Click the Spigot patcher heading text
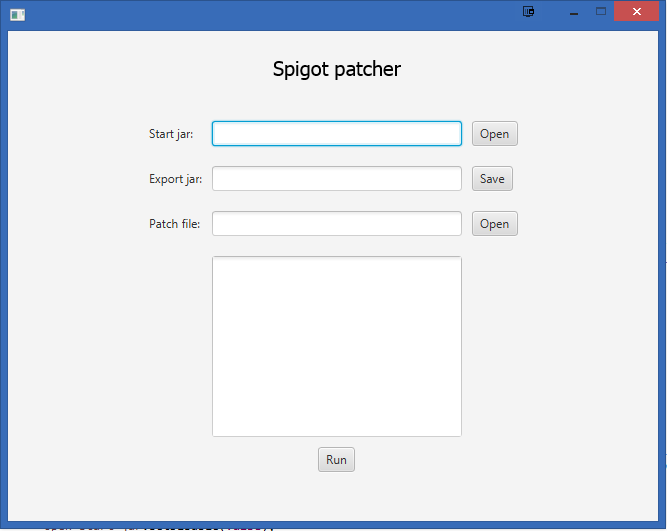667x531 pixels. (x=336, y=69)
